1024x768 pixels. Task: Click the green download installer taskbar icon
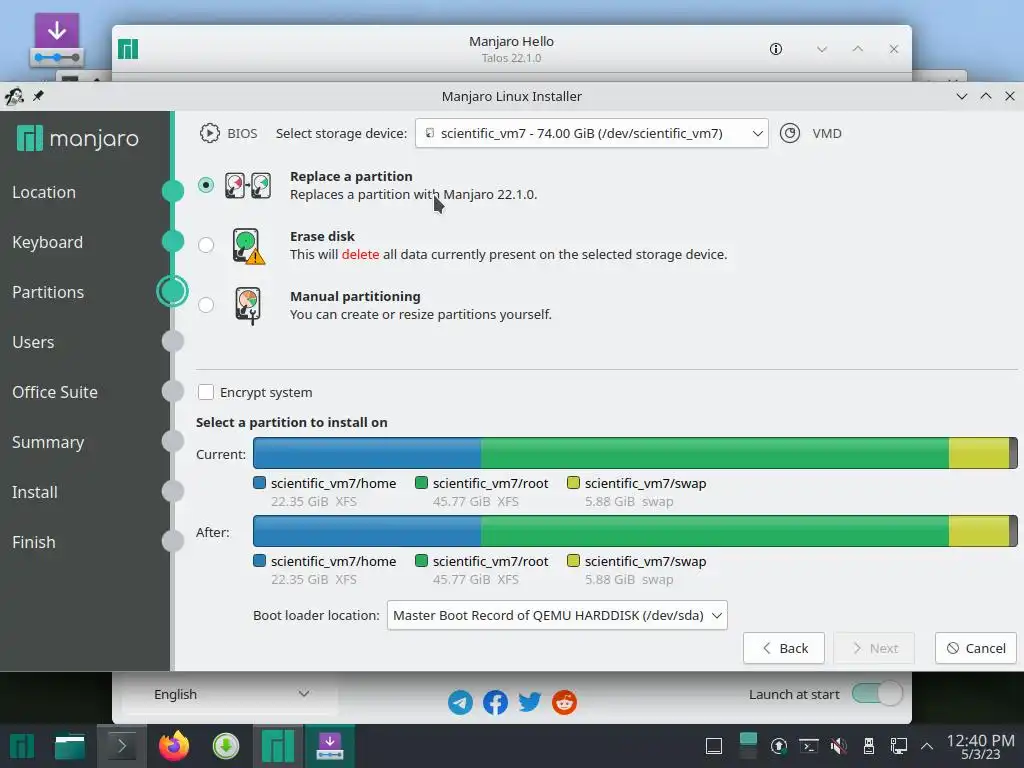pyautogui.click(x=226, y=746)
